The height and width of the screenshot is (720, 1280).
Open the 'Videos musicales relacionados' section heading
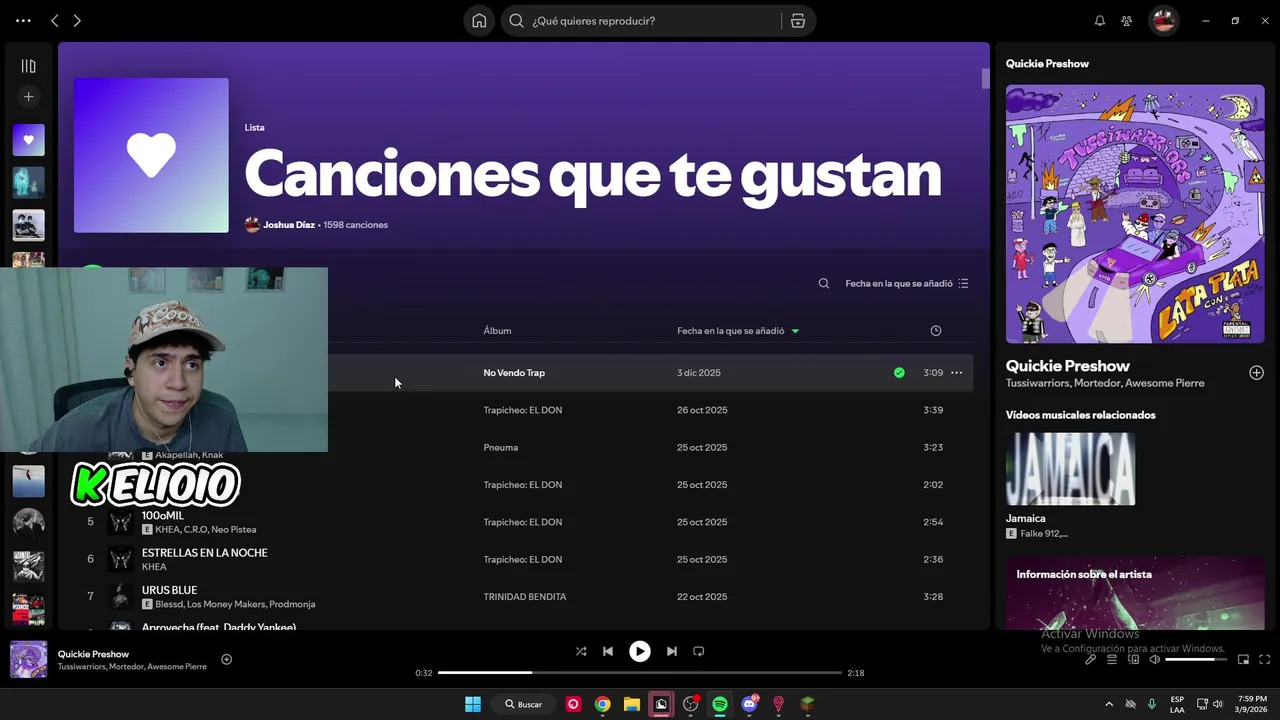(1080, 415)
